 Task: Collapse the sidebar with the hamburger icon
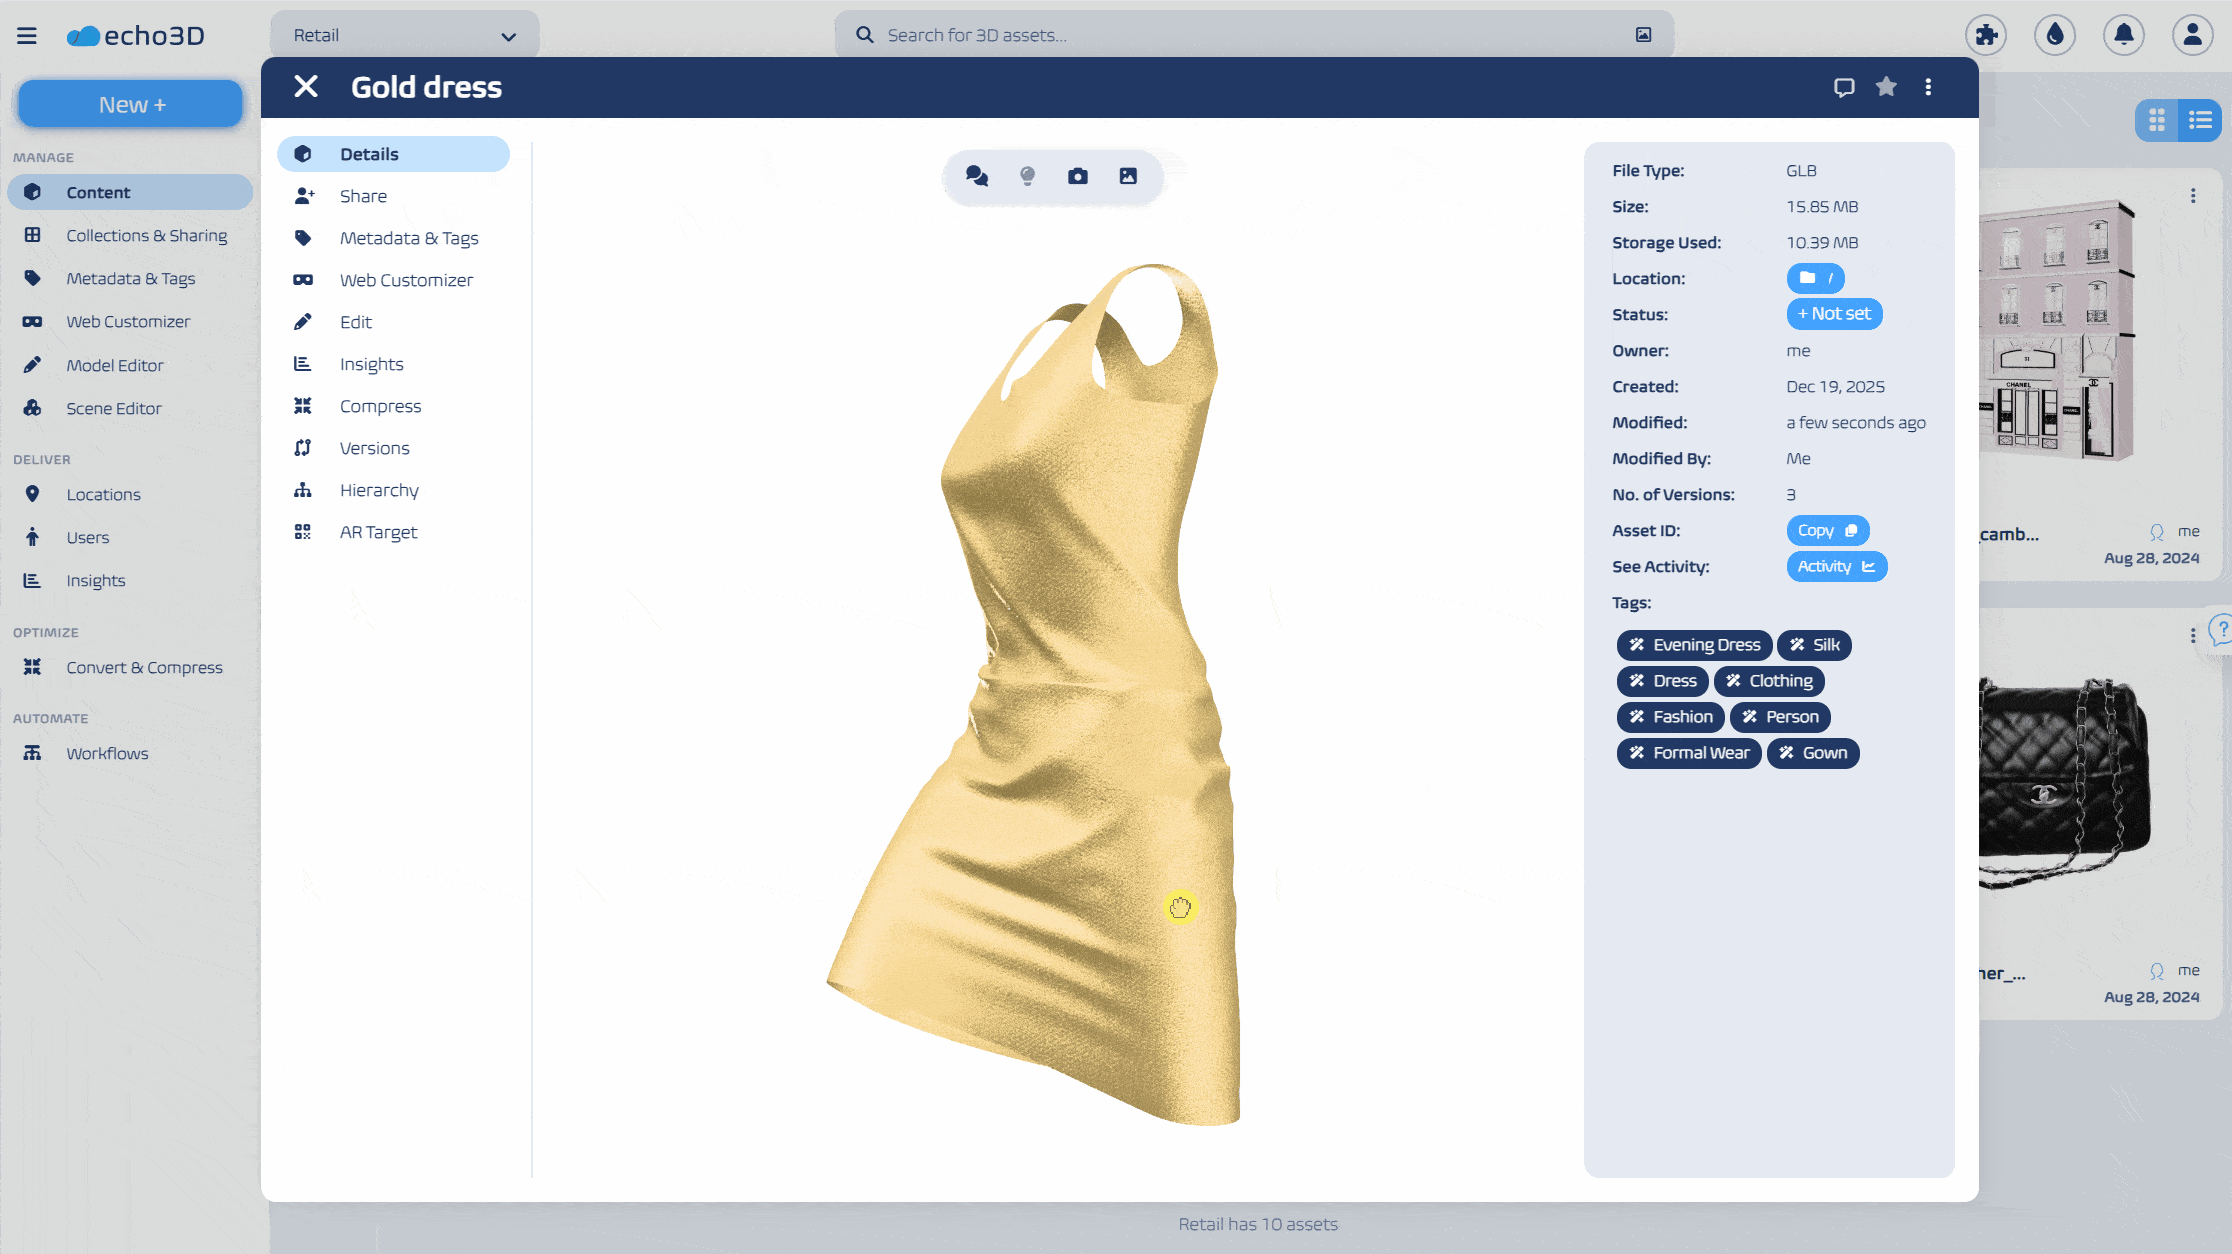point(27,35)
